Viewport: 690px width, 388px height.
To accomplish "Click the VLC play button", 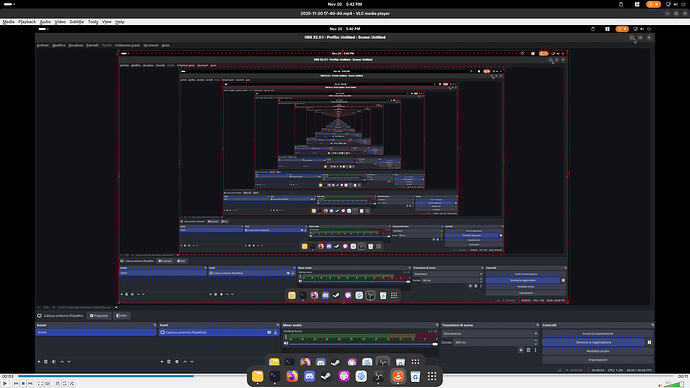I will click(5, 384).
